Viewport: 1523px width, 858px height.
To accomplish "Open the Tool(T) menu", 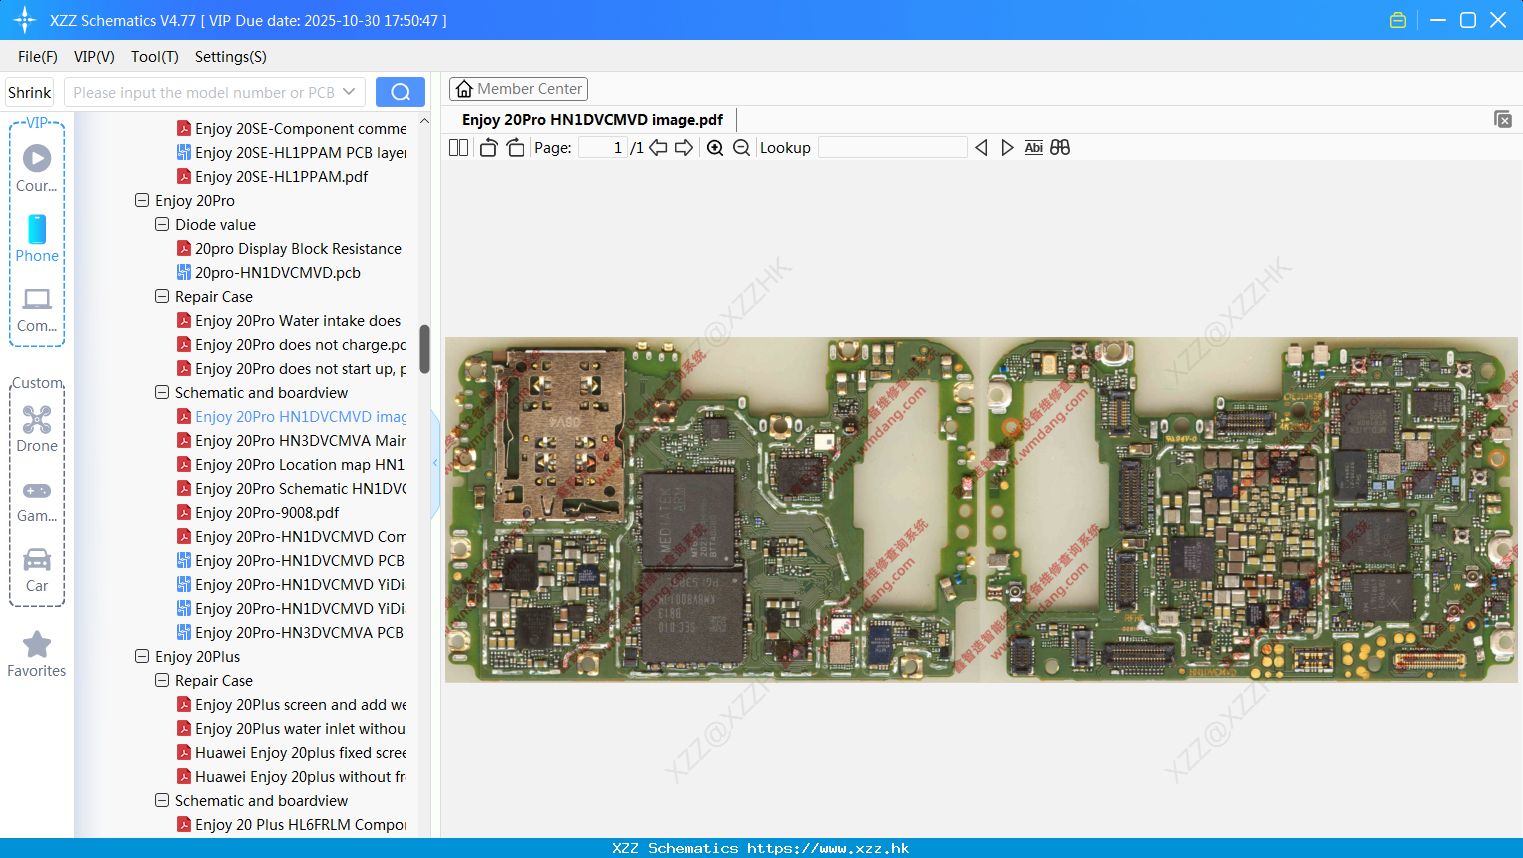I will point(155,56).
